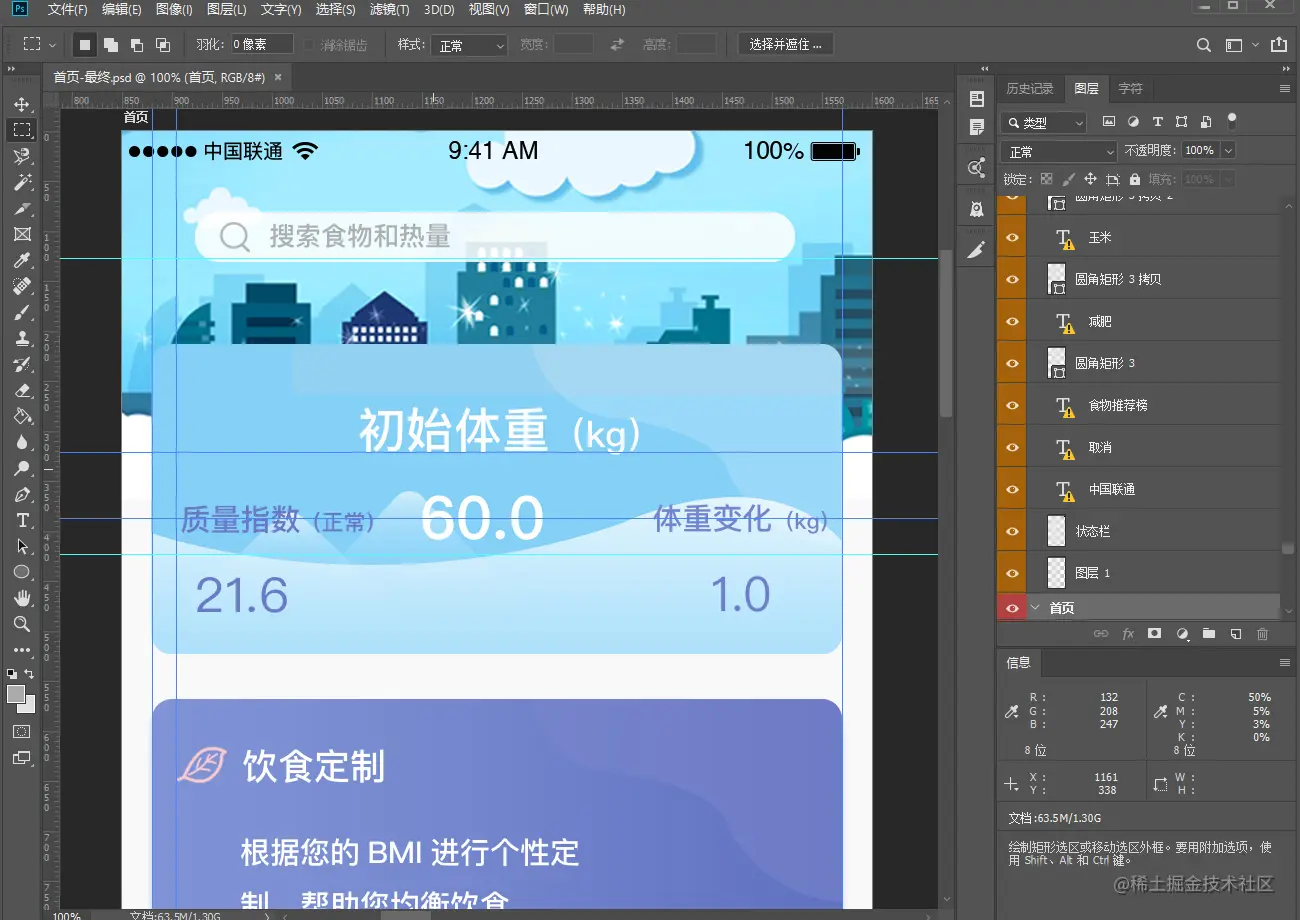The width and height of the screenshot is (1300, 920).
Task: Select the Eyedropper tool
Action: point(22,261)
